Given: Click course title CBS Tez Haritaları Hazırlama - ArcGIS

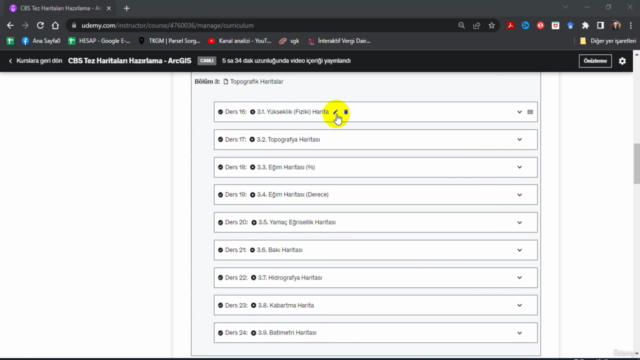Looking at the screenshot, I should (129, 61).
